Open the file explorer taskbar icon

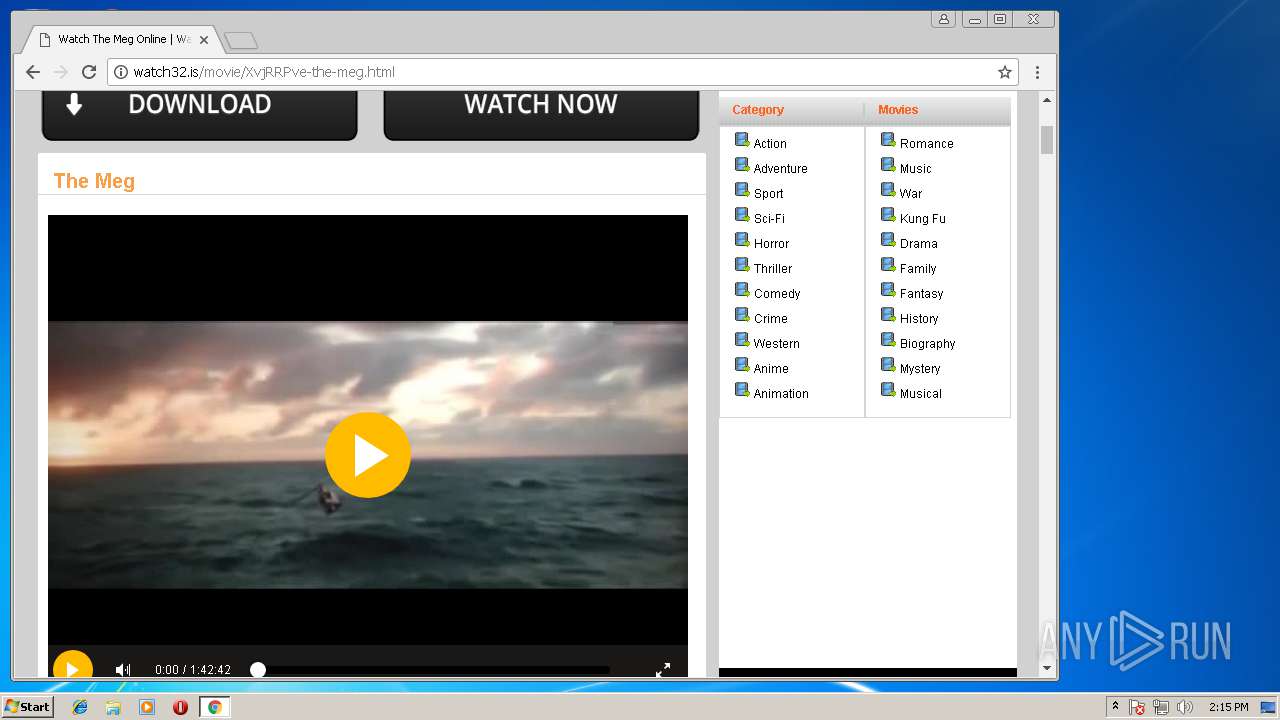[x=113, y=707]
